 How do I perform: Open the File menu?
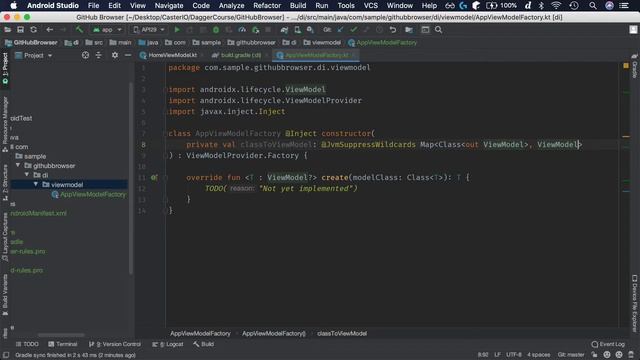(93, 6)
